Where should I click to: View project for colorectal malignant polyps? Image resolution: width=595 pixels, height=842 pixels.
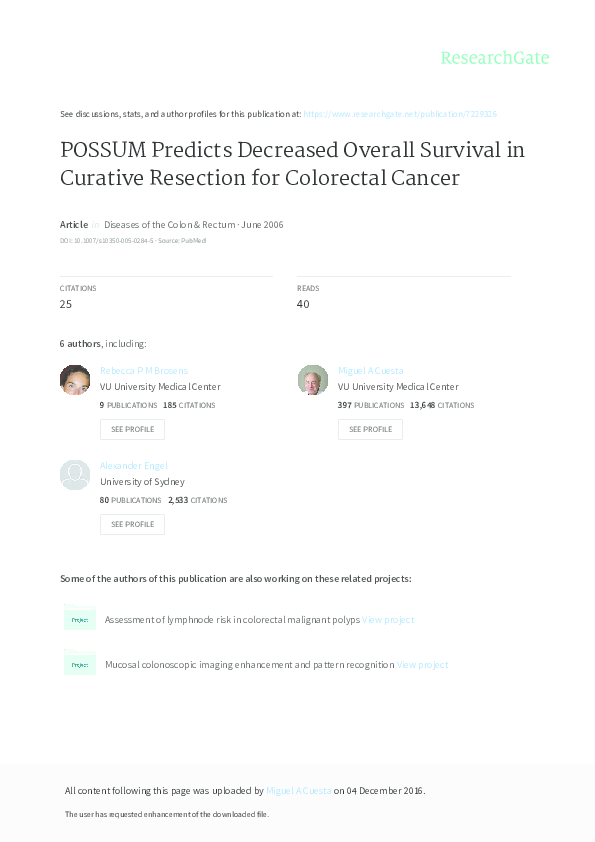click(388, 620)
